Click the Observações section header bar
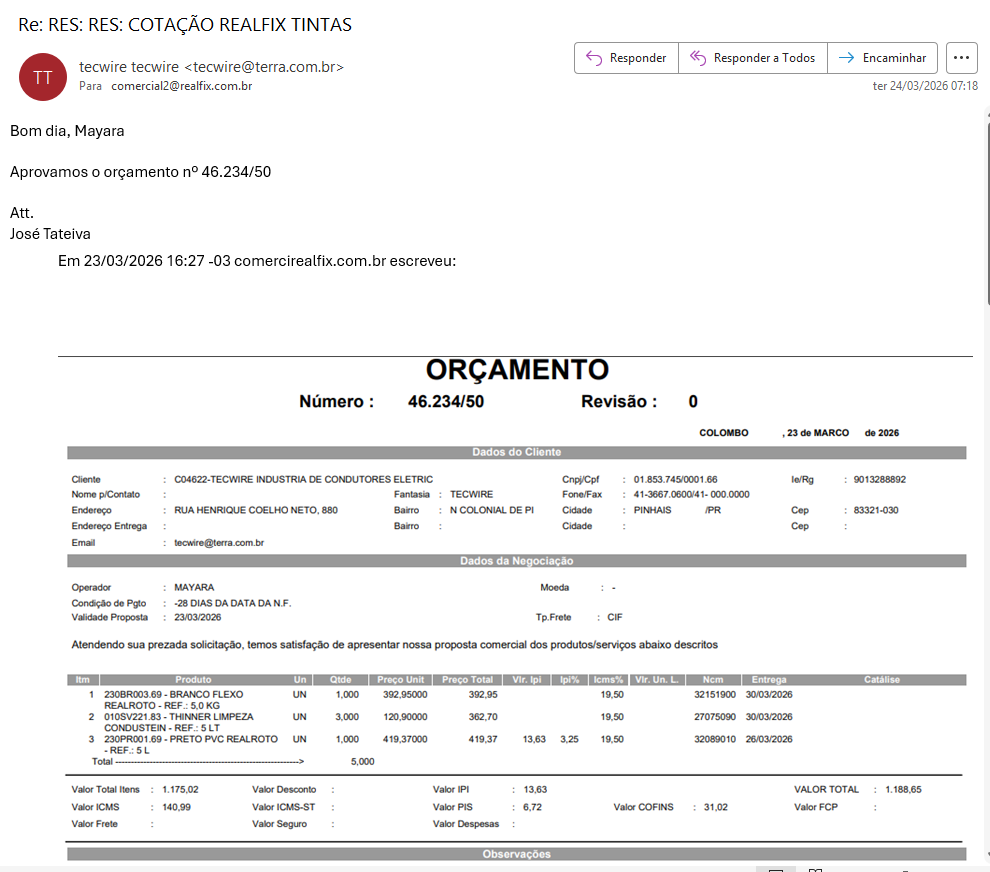Image resolution: width=990 pixels, height=872 pixels. tap(516, 854)
